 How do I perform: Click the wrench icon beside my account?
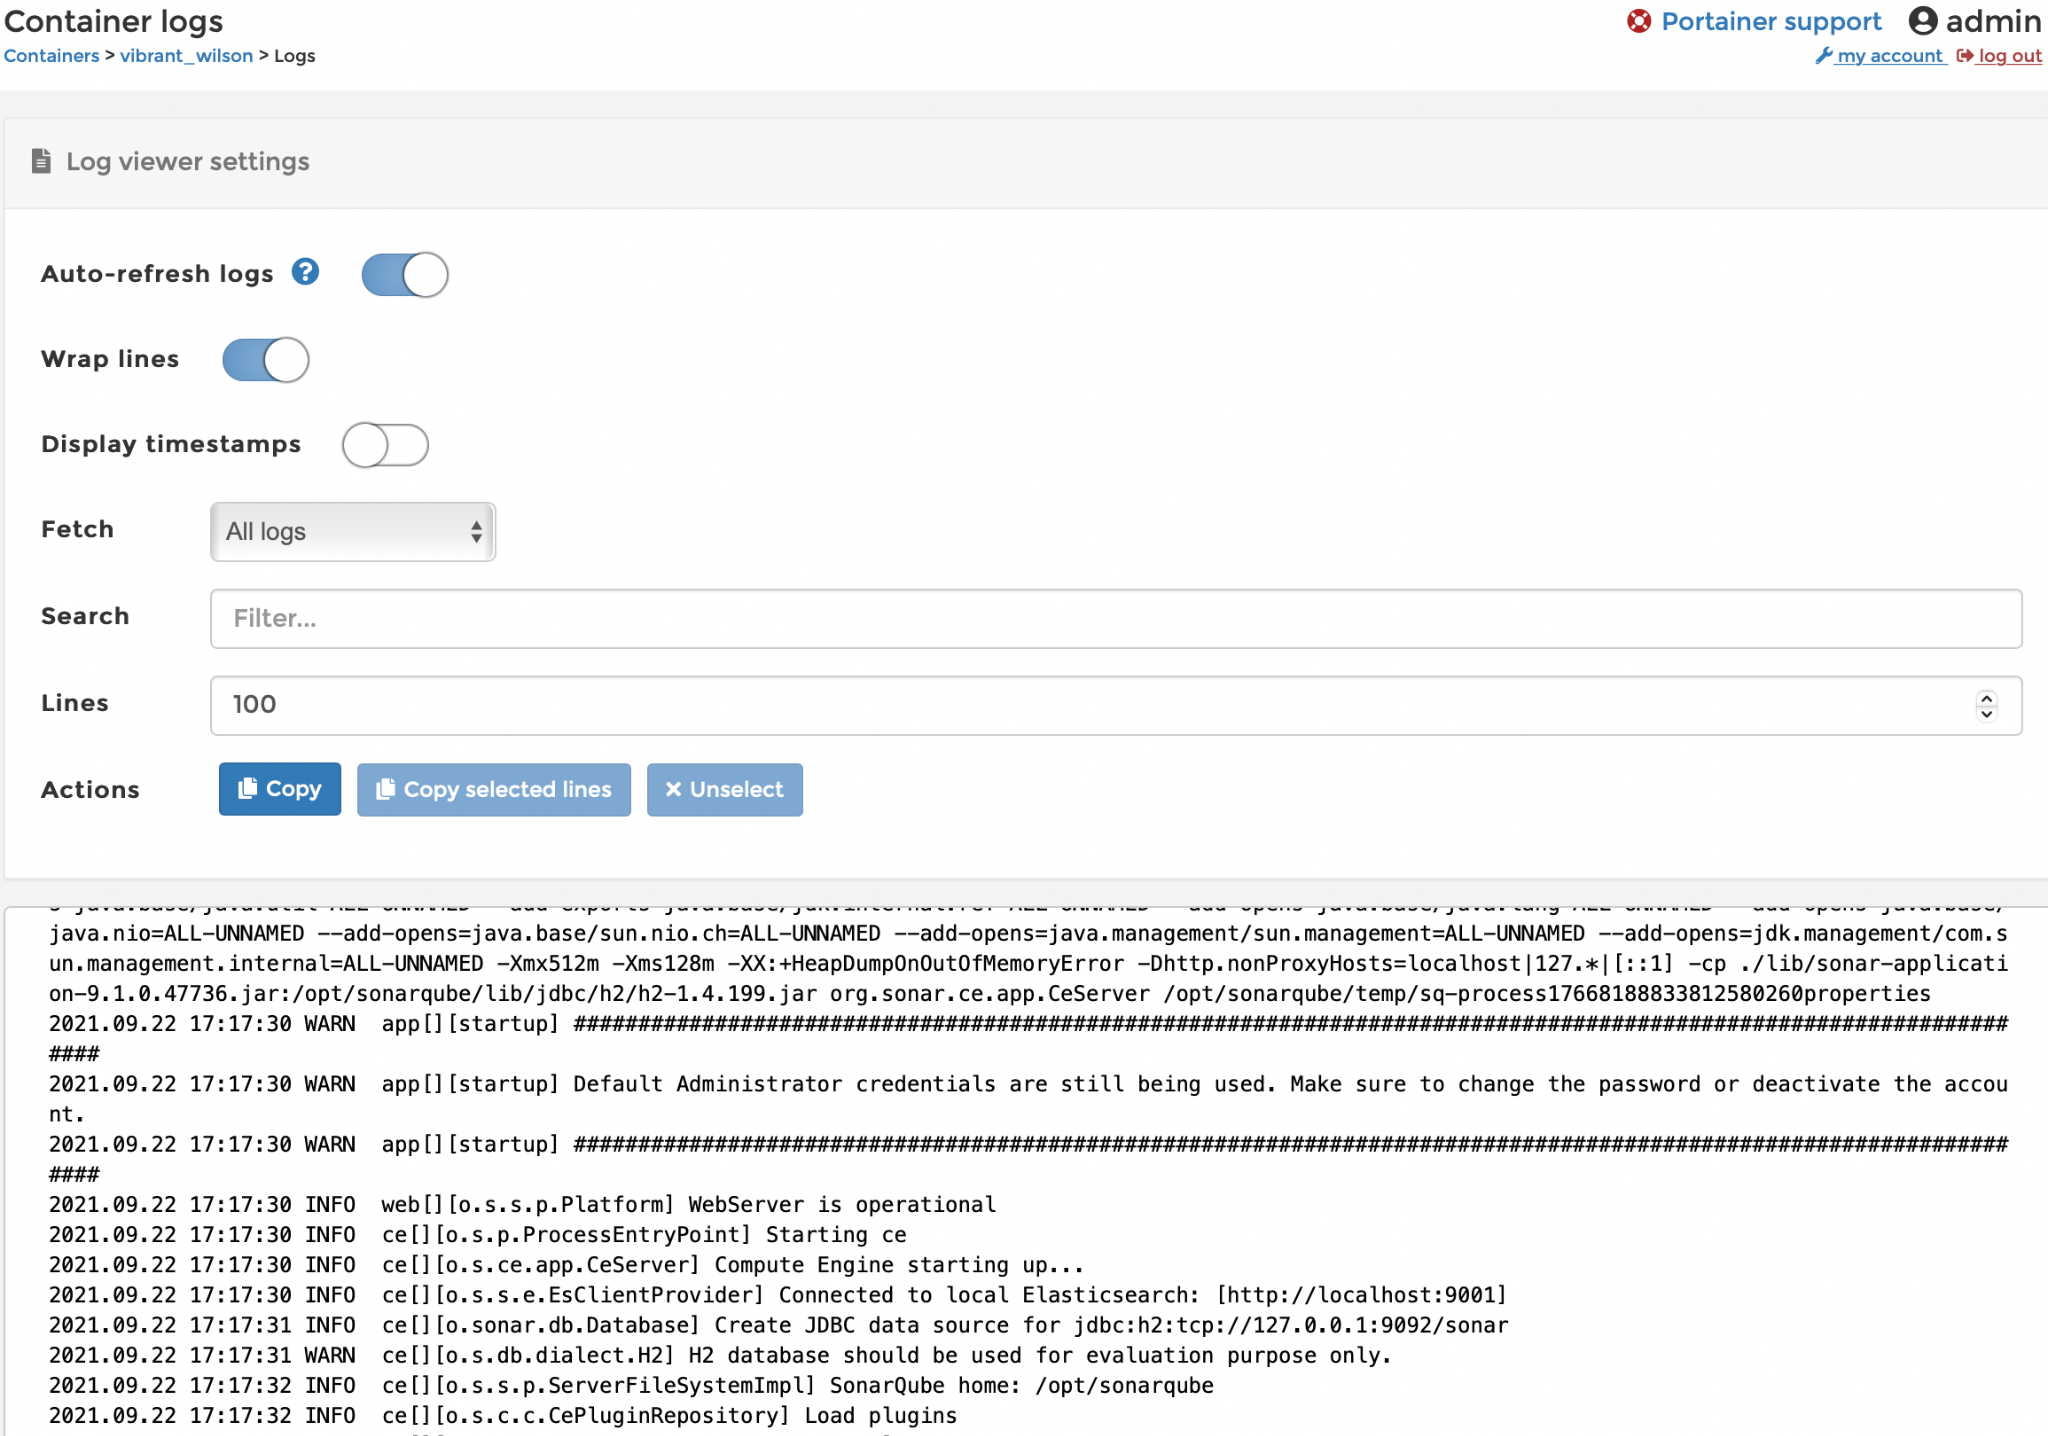1824,56
